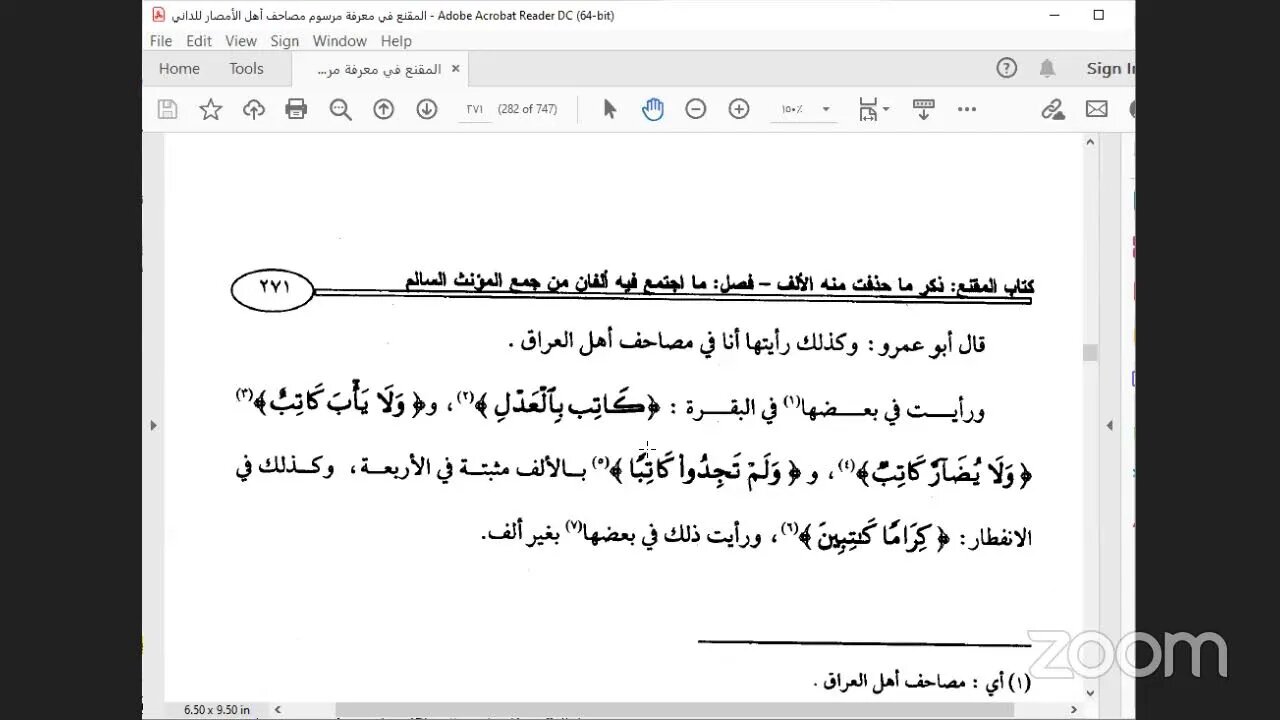This screenshot has width=1280, height=720.
Task: Click the scrollbar down arrow
Action: pos(1090,692)
